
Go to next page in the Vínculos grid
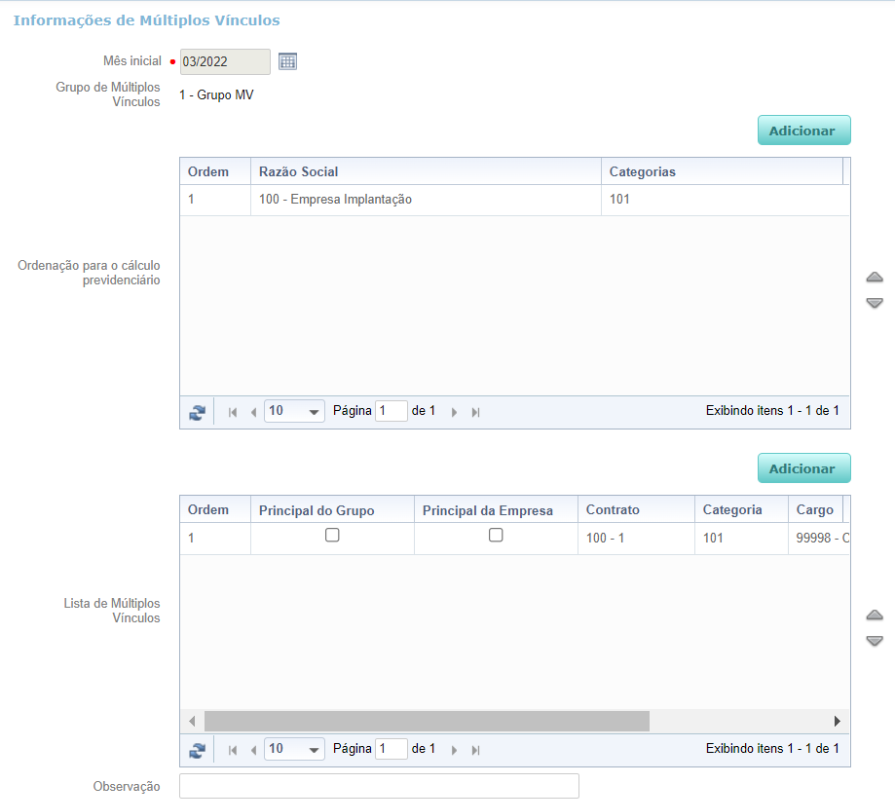point(454,750)
